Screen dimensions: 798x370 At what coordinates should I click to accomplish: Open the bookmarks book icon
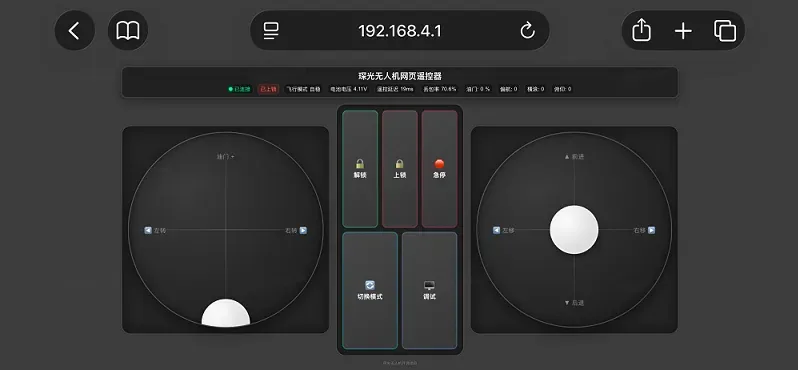(x=128, y=31)
